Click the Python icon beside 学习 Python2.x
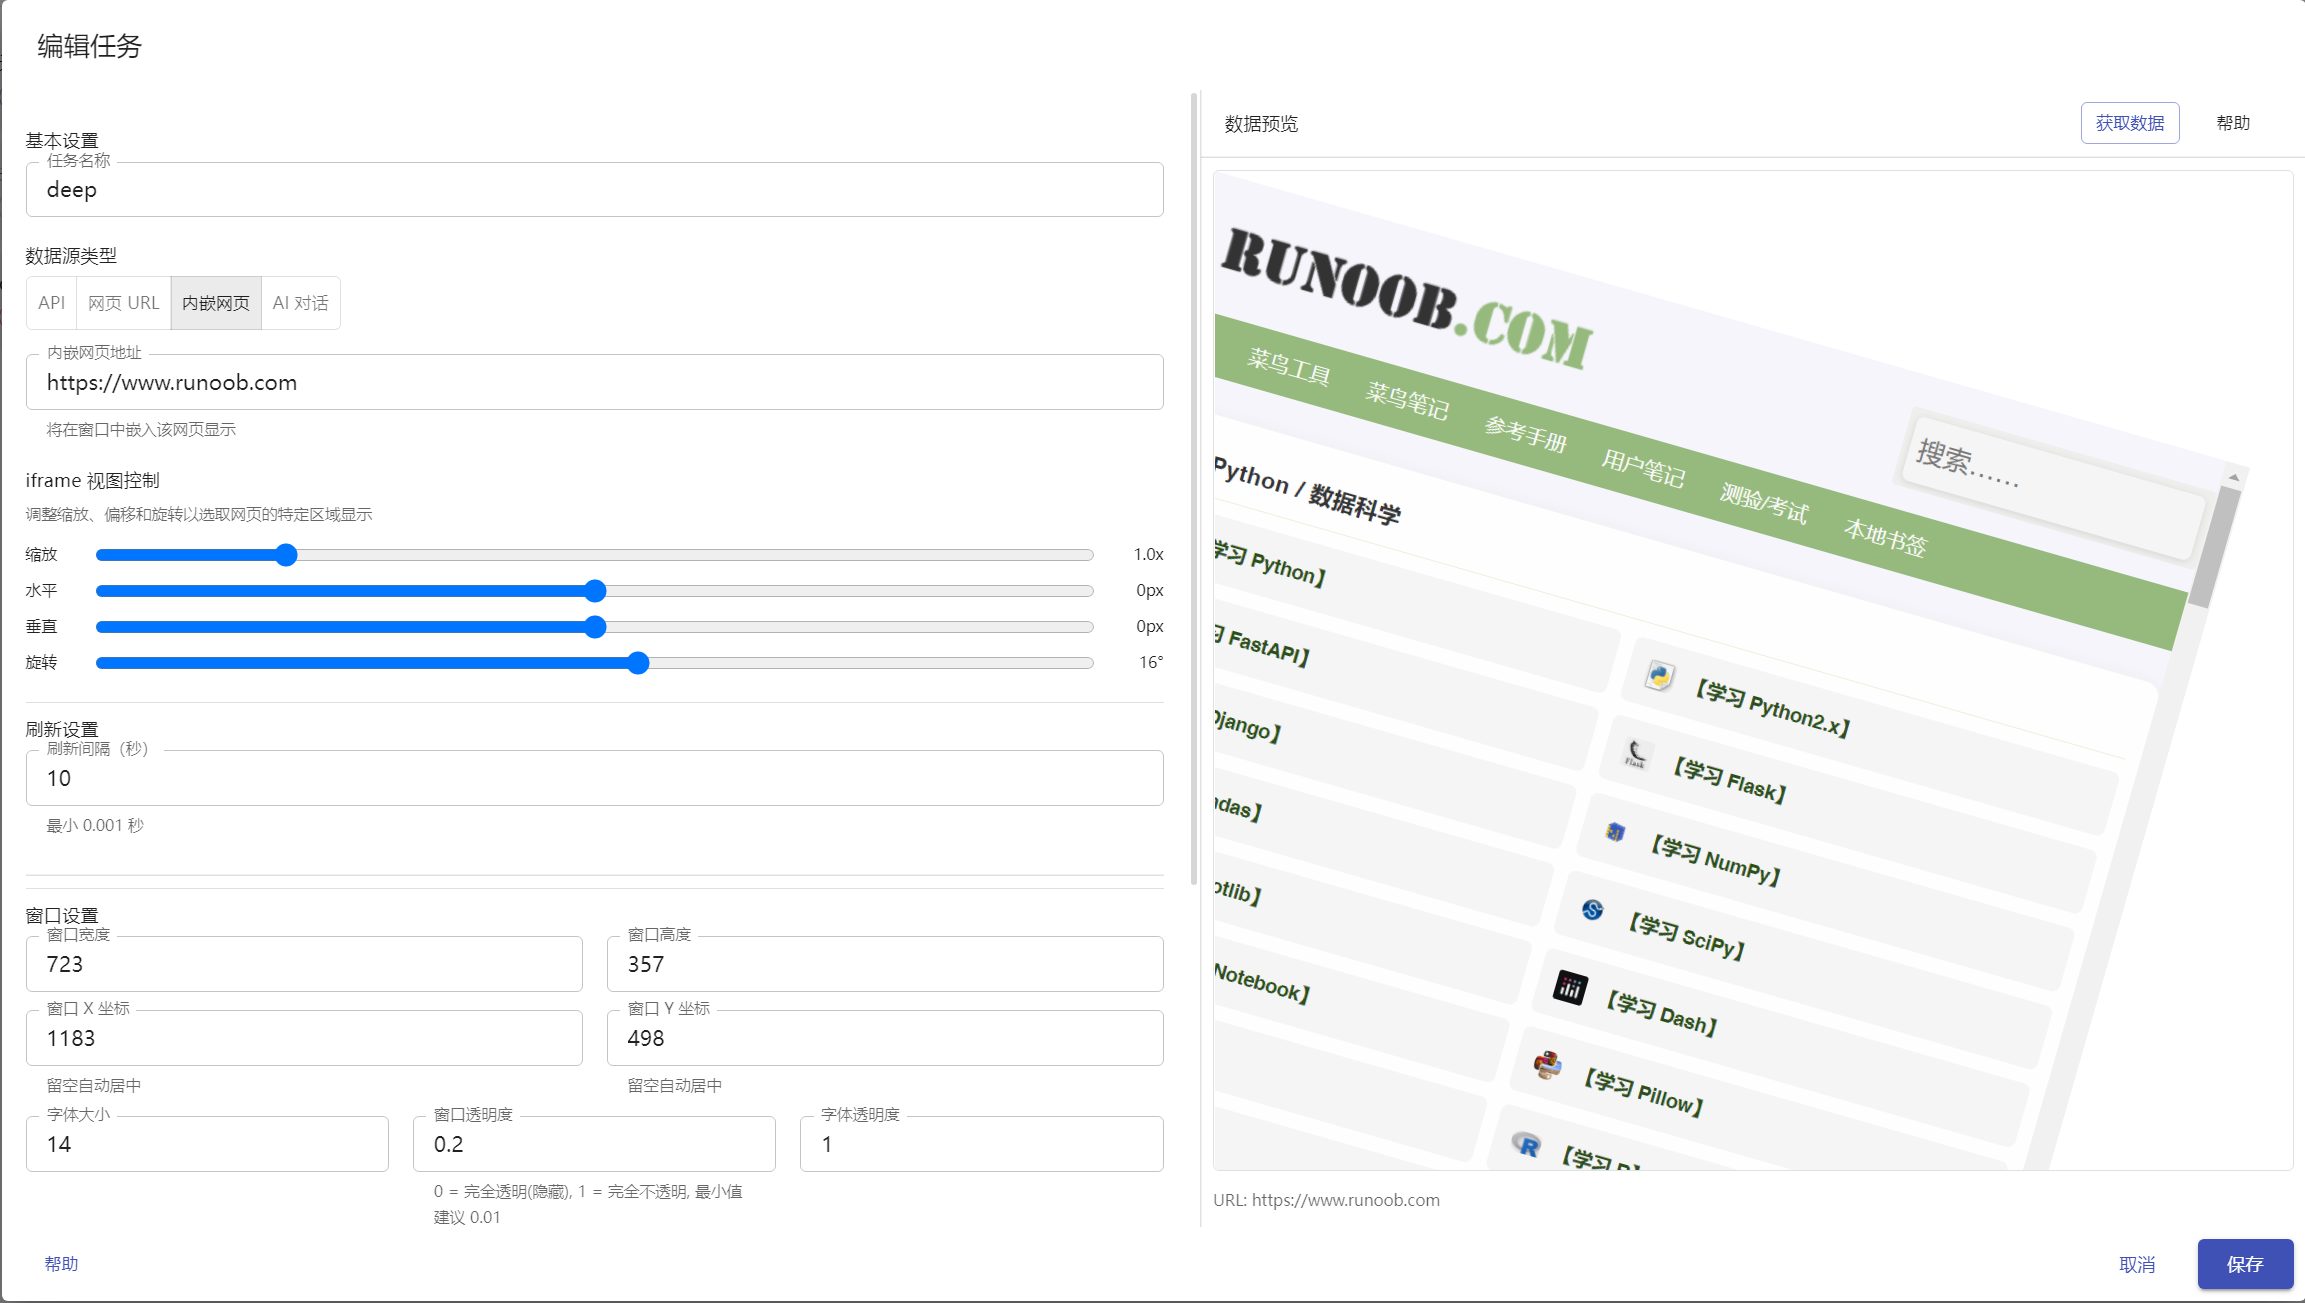Viewport: 2305px width, 1303px height. click(1660, 677)
